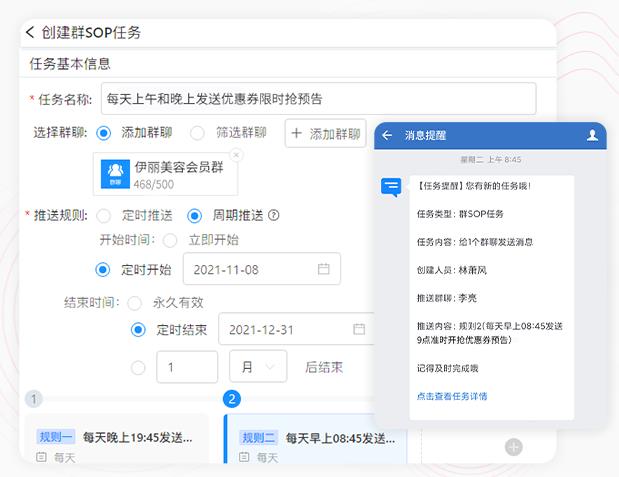Image resolution: width=619 pixels, height=477 pixels.
Task: Select step 2 circle marker
Action: point(232,399)
